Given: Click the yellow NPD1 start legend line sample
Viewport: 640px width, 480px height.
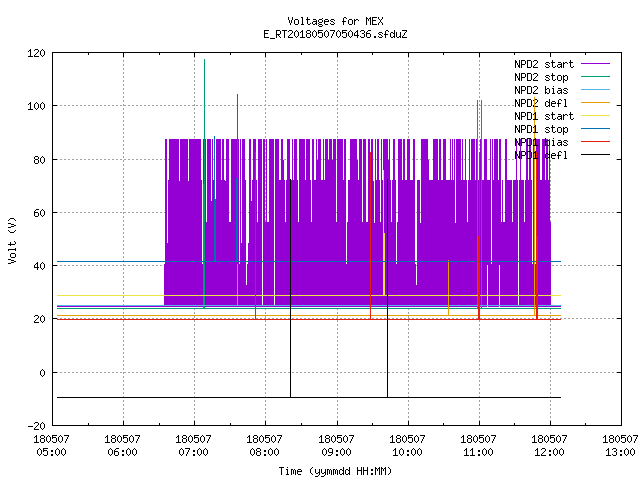Looking at the screenshot, I should pos(596,116).
